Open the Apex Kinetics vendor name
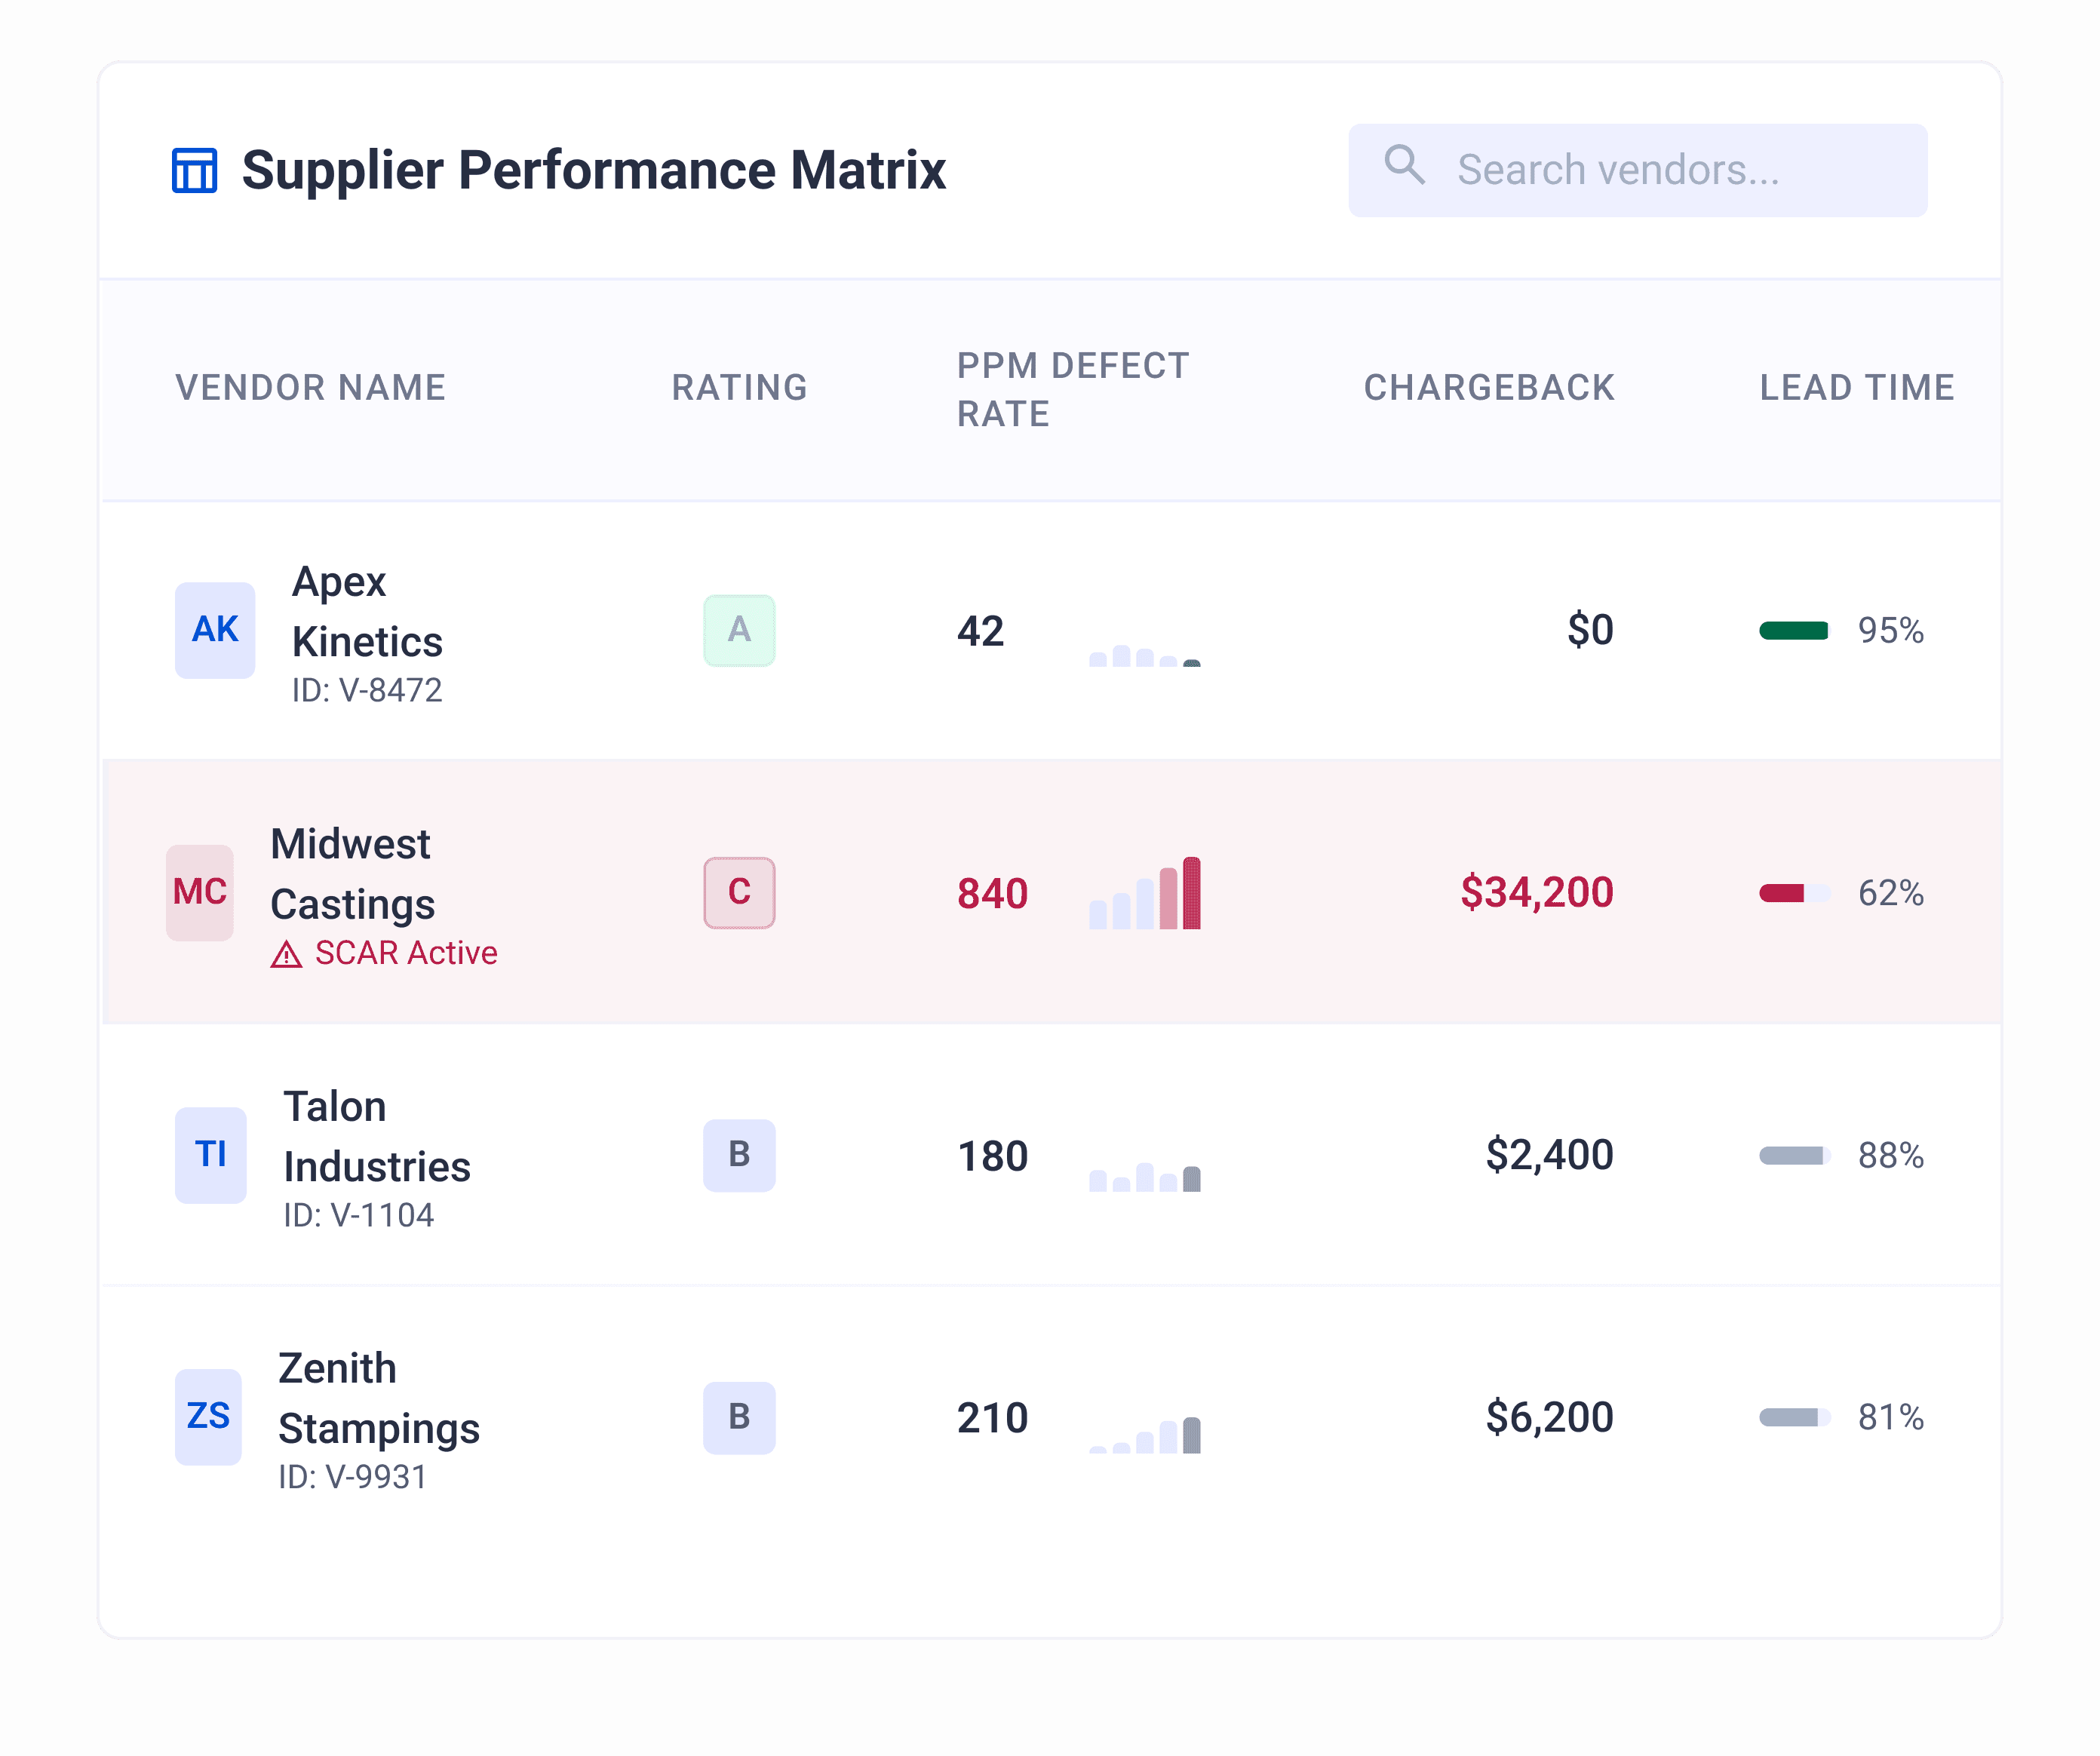The image size is (2100, 1756). click(x=367, y=612)
